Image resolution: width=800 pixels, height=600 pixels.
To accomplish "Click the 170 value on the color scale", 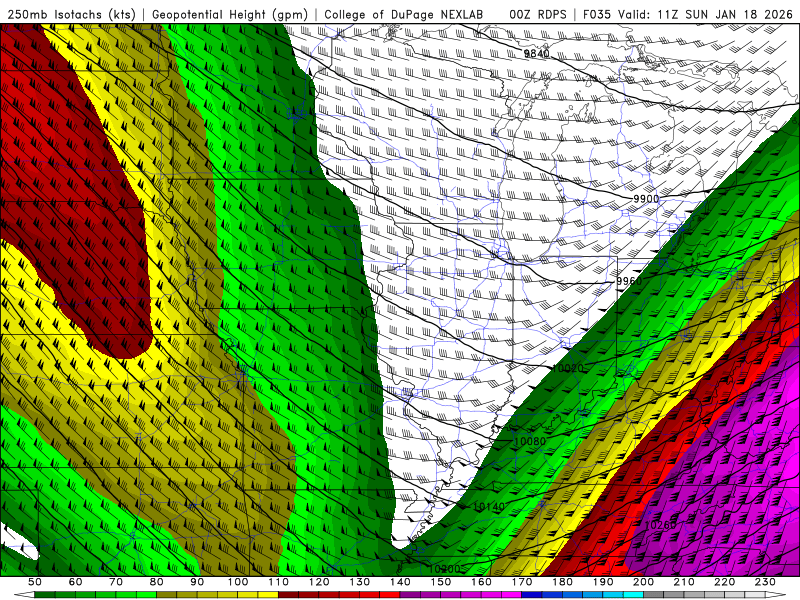I will (522, 582).
